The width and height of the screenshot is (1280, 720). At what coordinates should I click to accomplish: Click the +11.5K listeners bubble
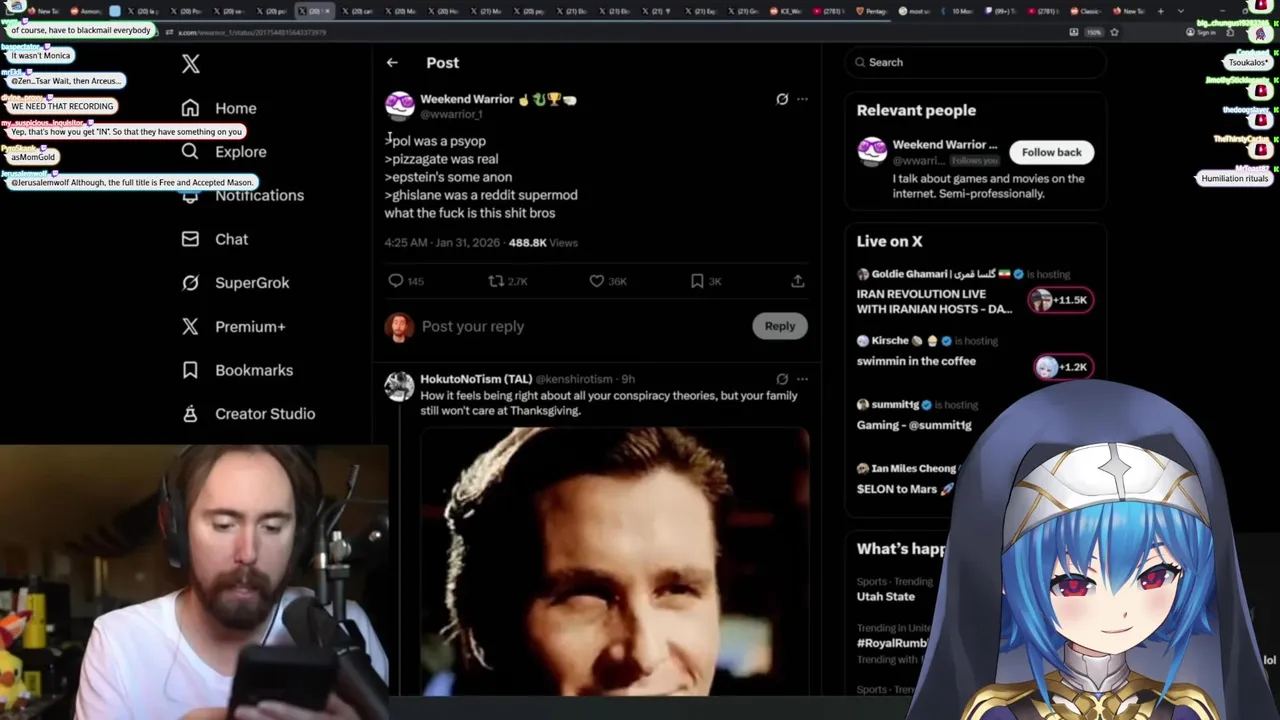point(1061,300)
